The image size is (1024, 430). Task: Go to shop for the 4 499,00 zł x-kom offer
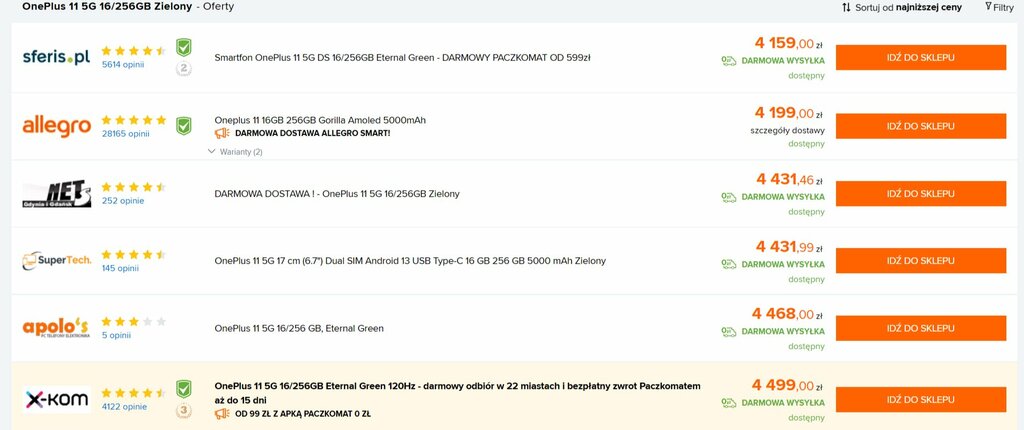click(x=921, y=399)
